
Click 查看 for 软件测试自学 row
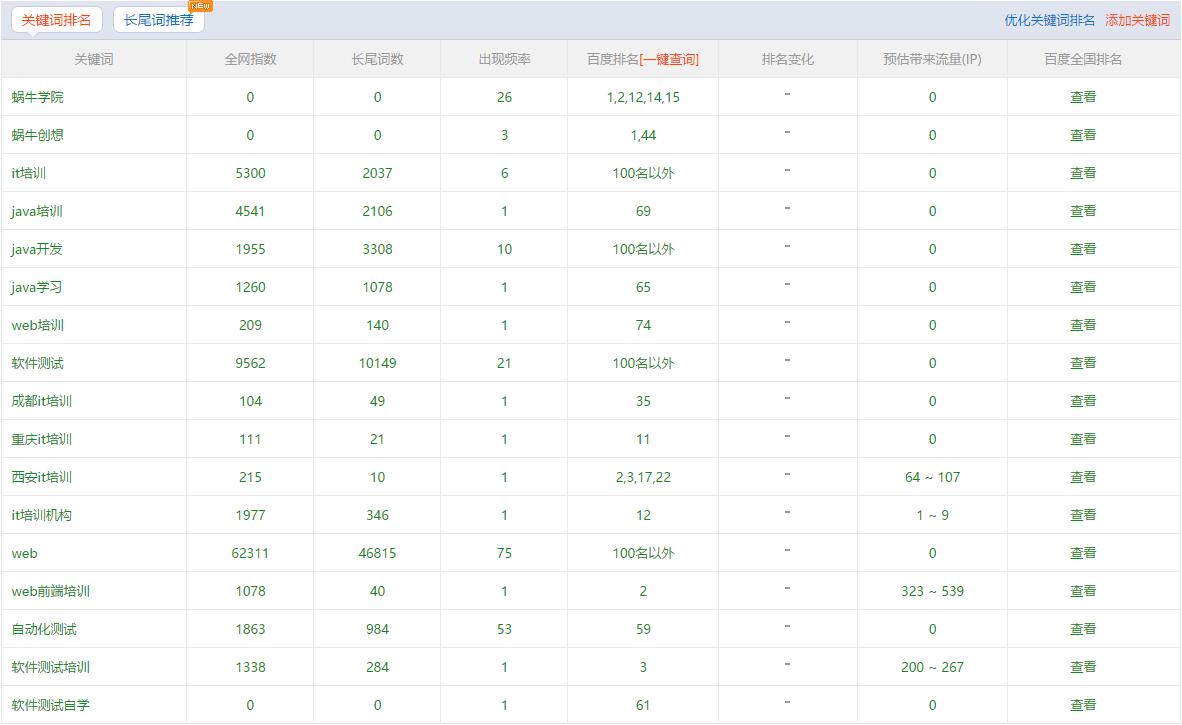[x=1083, y=705]
